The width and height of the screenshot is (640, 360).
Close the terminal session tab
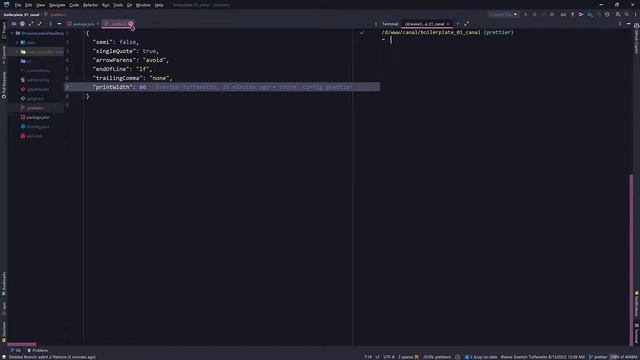[448, 24]
